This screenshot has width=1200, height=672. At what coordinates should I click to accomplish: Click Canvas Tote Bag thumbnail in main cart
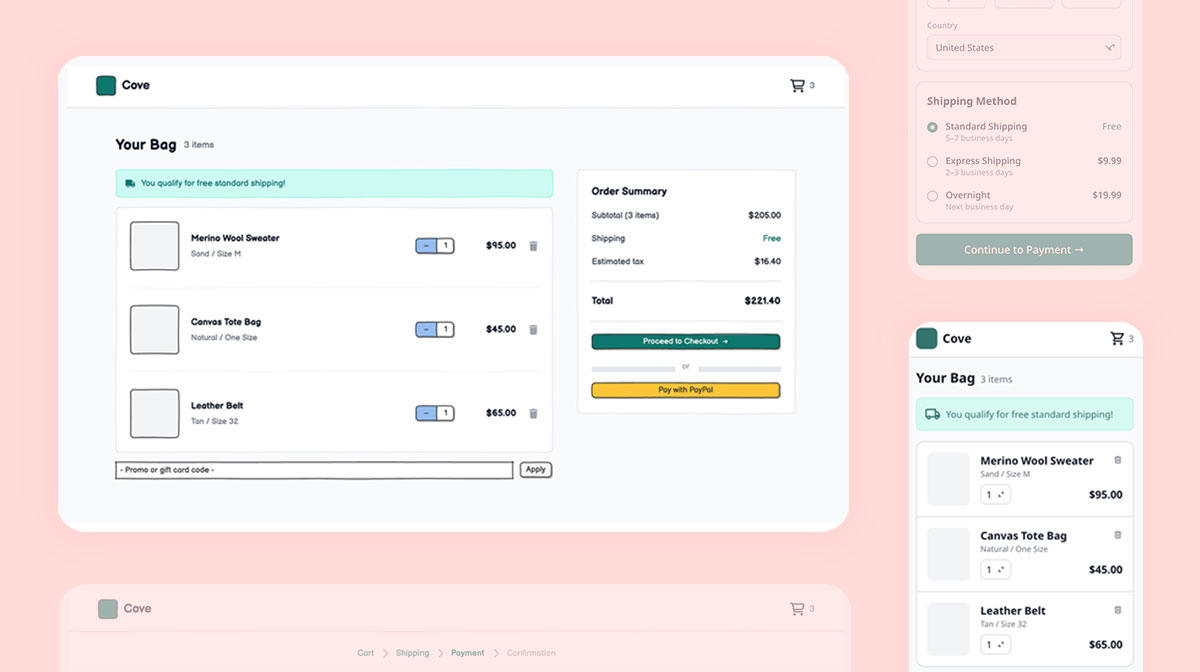tap(155, 330)
